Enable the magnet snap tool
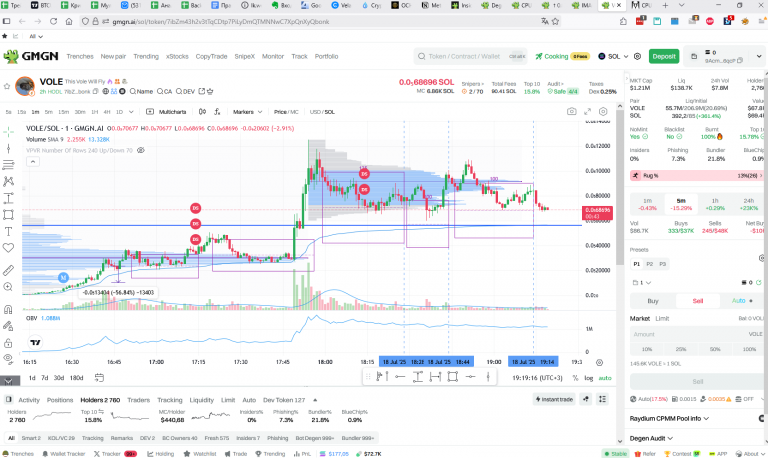The height and width of the screenshot is (458, 768). (8, 310)
